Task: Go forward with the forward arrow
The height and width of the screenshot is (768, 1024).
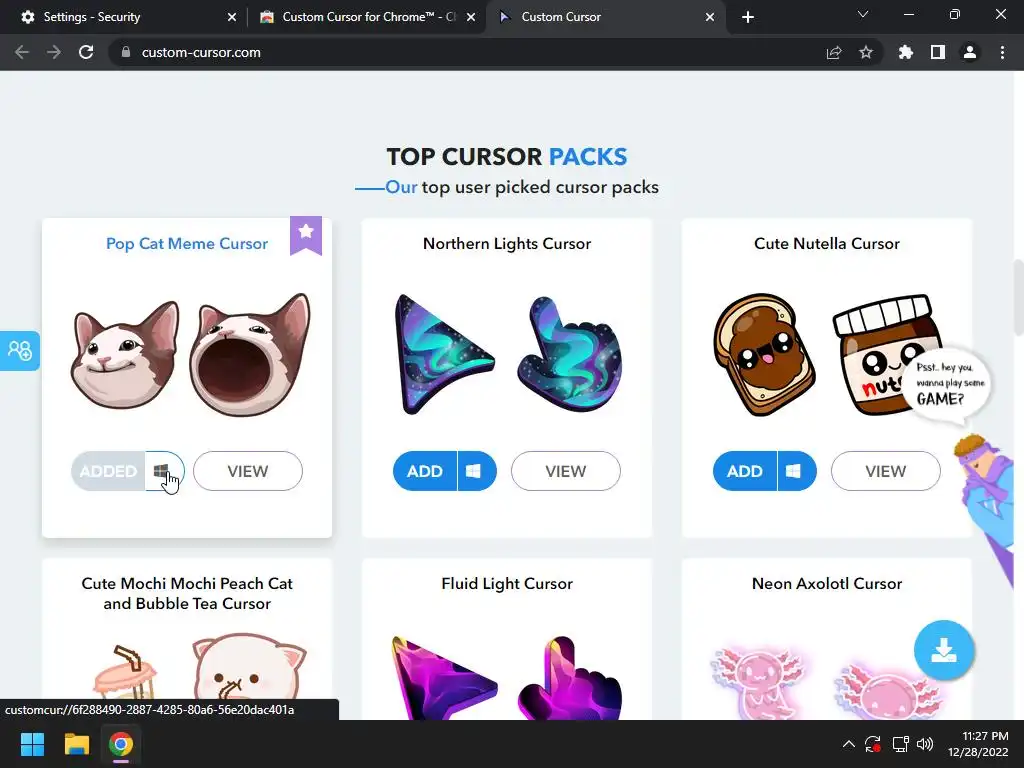Action: point(54,52)
